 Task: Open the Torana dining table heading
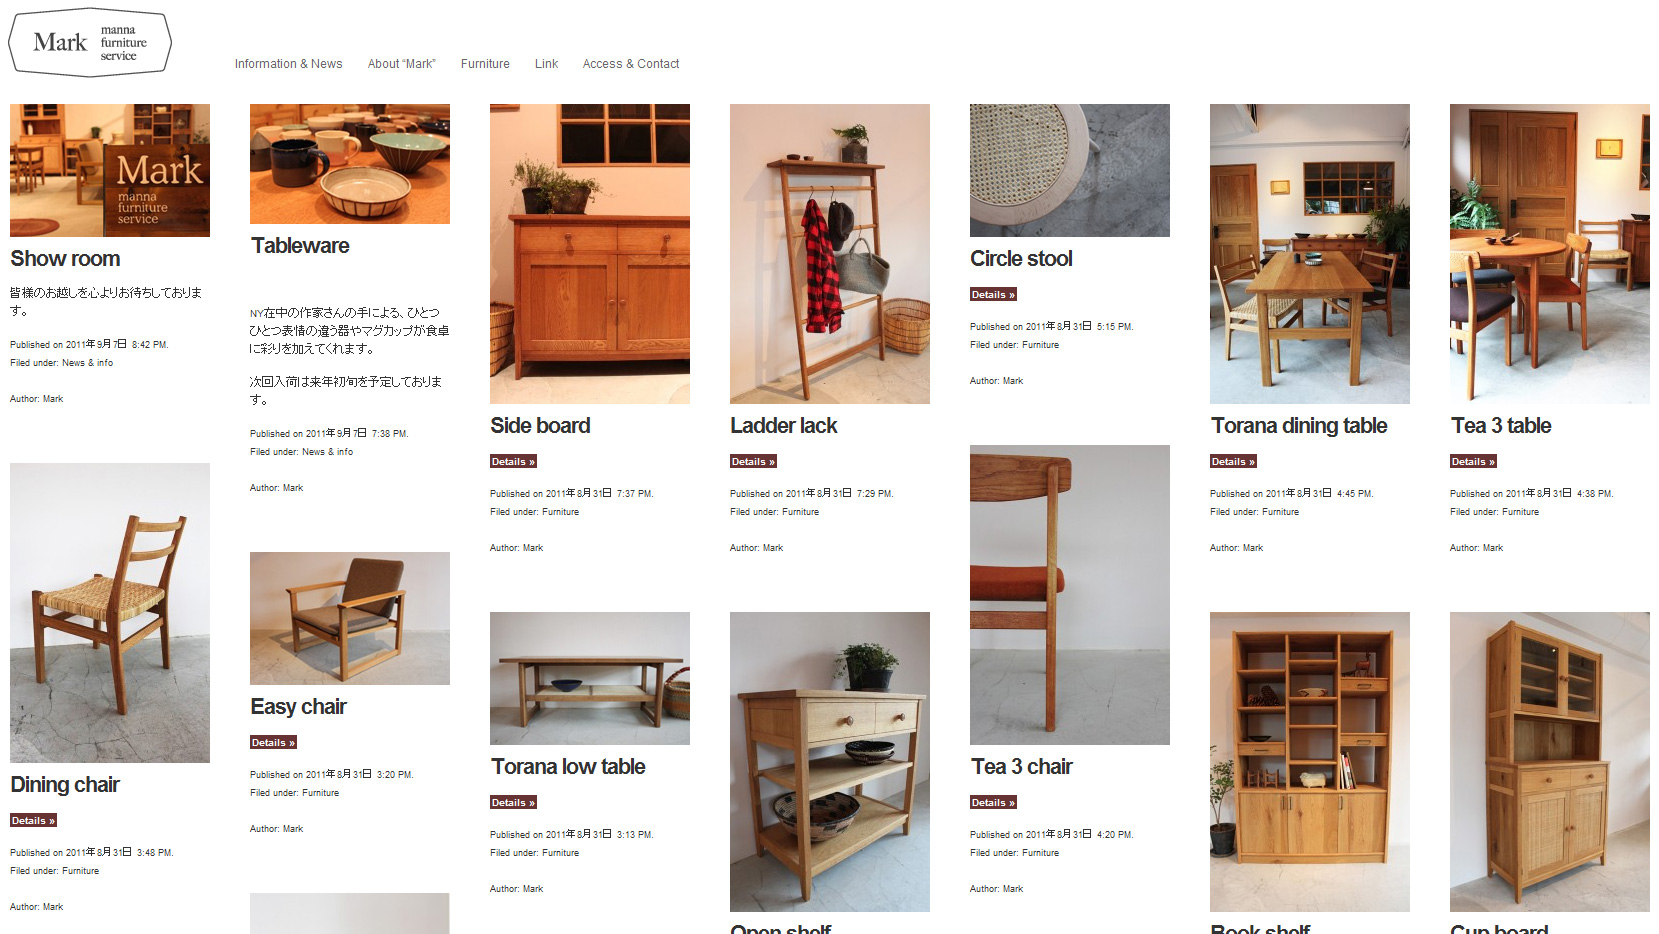point(1299,426)
